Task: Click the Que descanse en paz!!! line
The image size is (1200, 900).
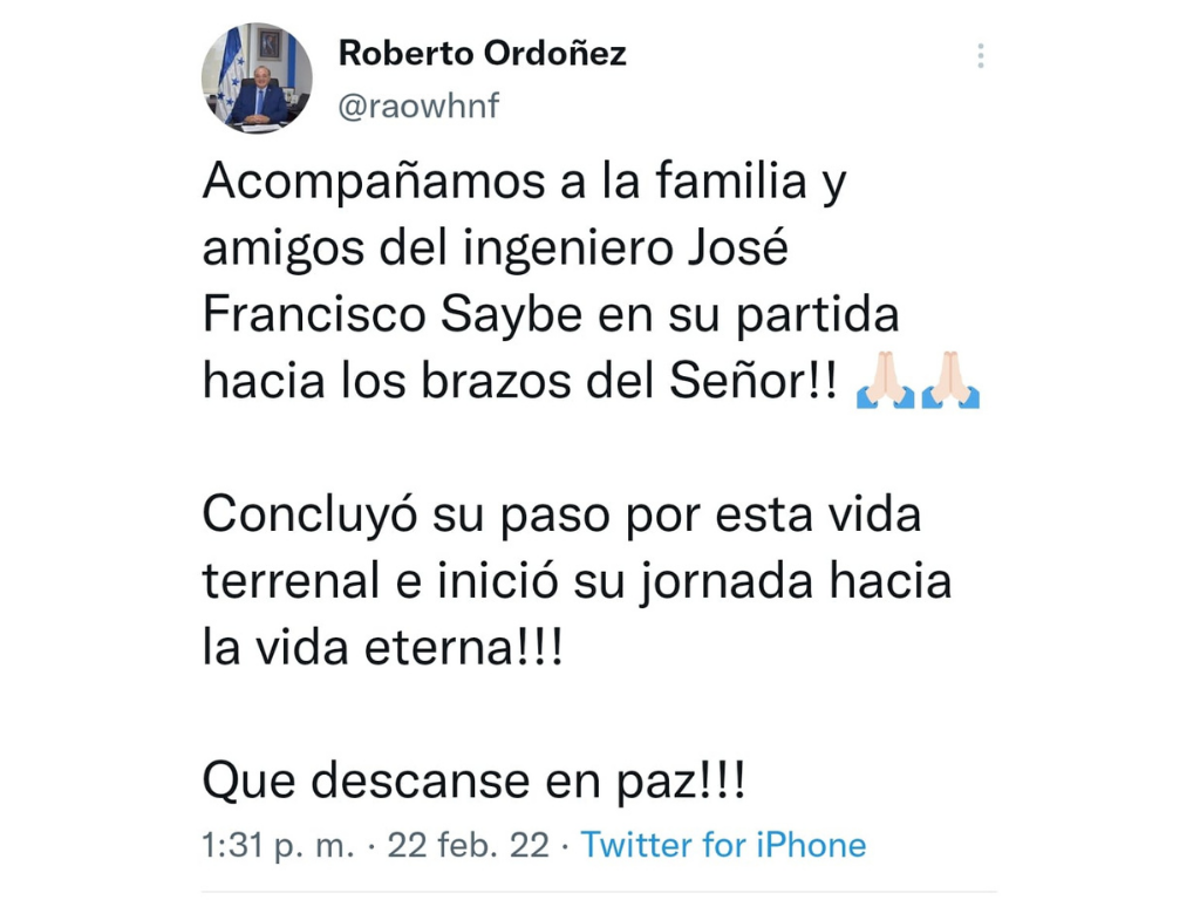Action: 473,780
